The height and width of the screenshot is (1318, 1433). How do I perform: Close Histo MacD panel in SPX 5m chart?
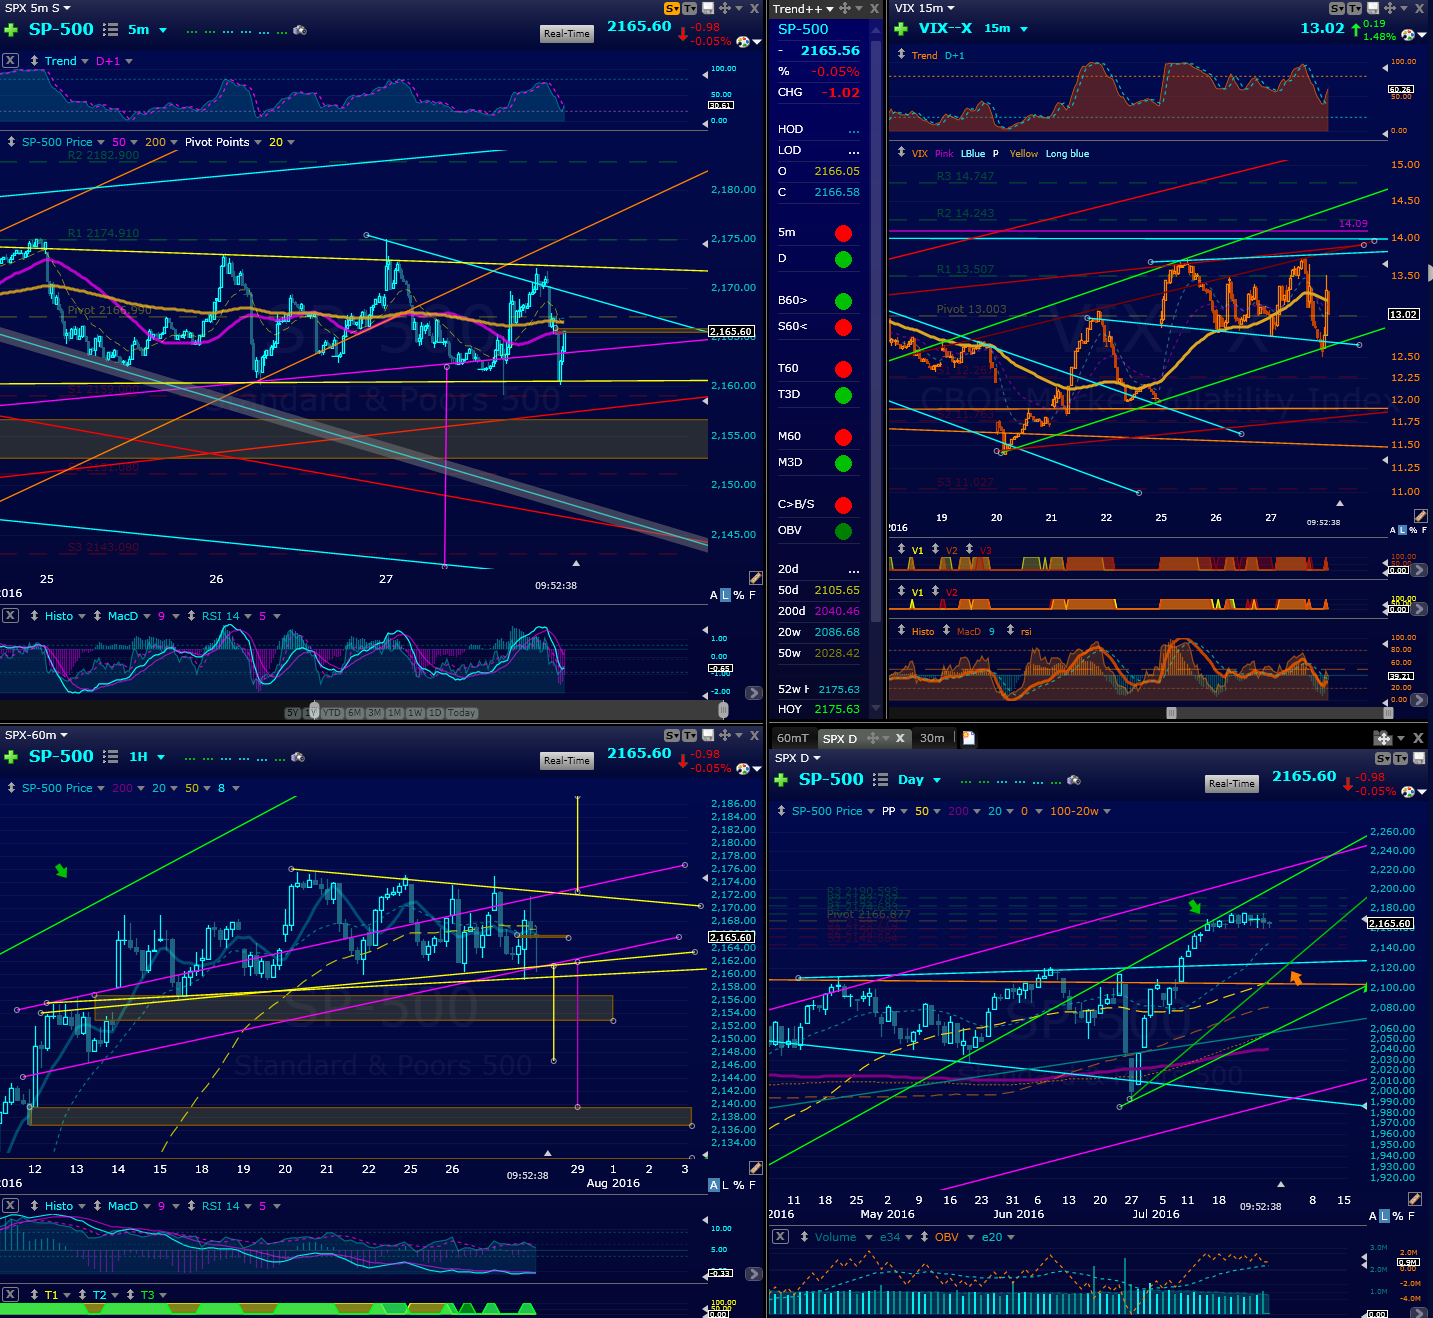click(x=10, y=616)
